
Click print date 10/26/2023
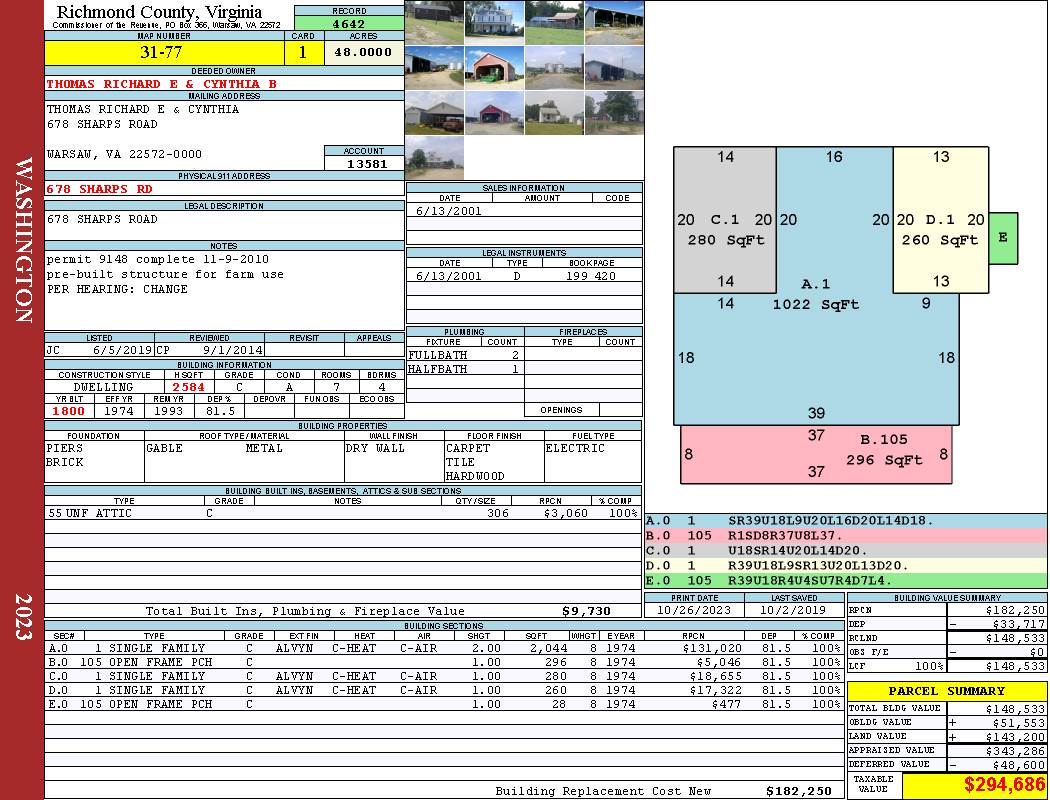pos(694,610)
